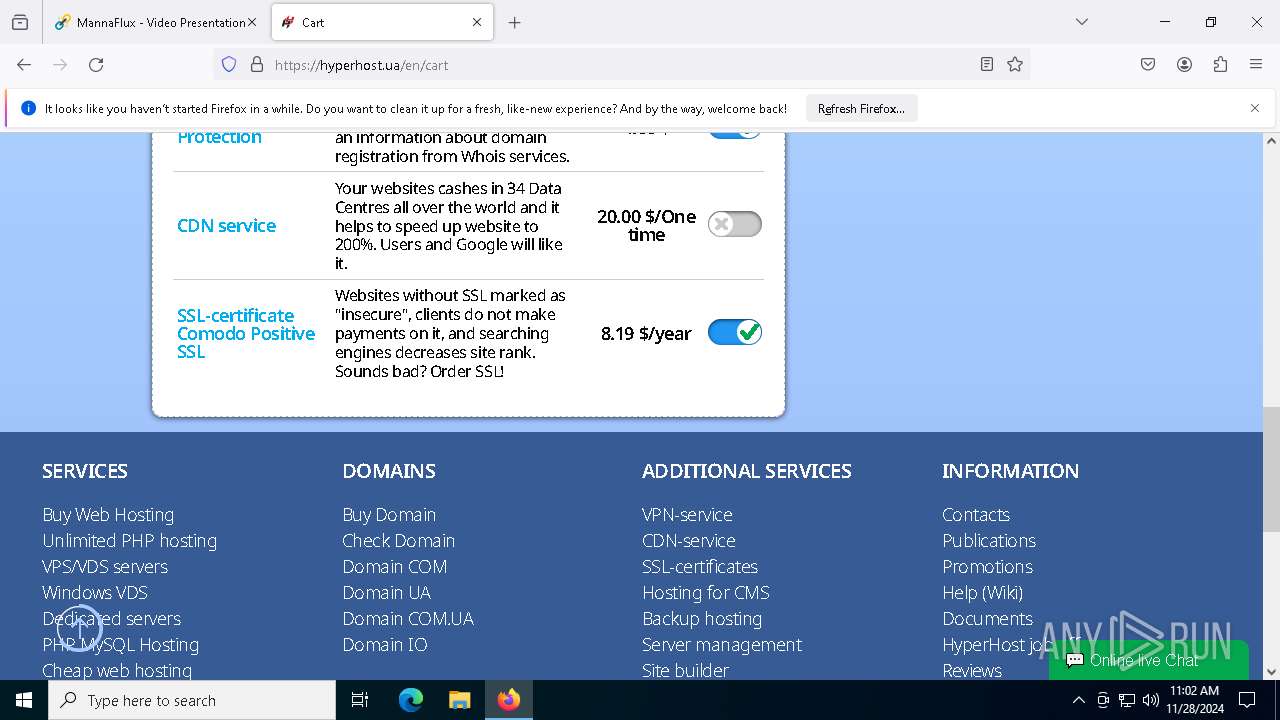Open Firefox account icon

(x=1184, y=65)
